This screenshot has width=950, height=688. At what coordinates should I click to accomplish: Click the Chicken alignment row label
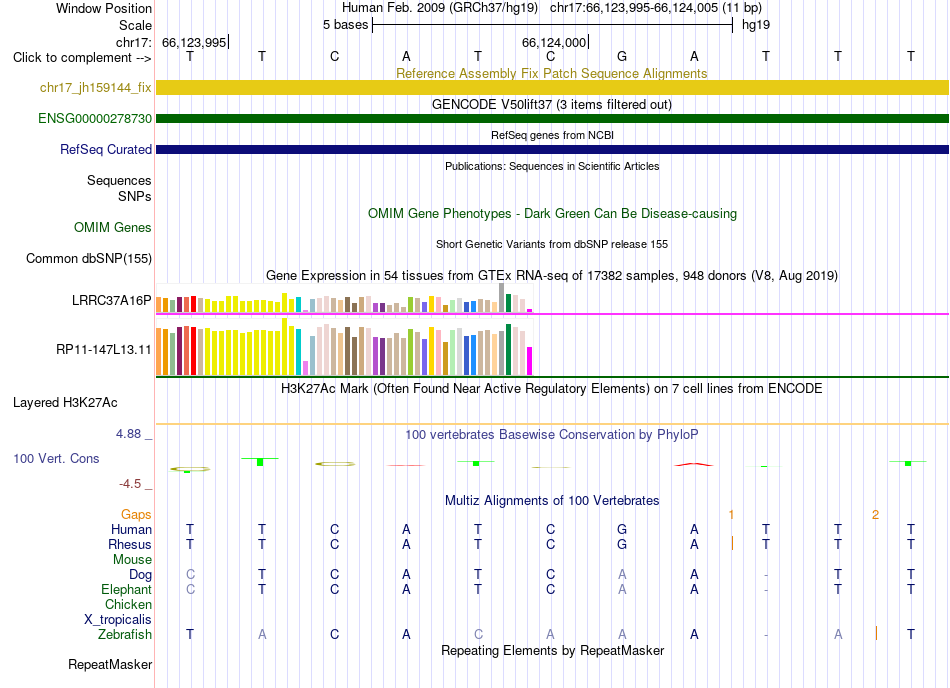click(128, 604)
